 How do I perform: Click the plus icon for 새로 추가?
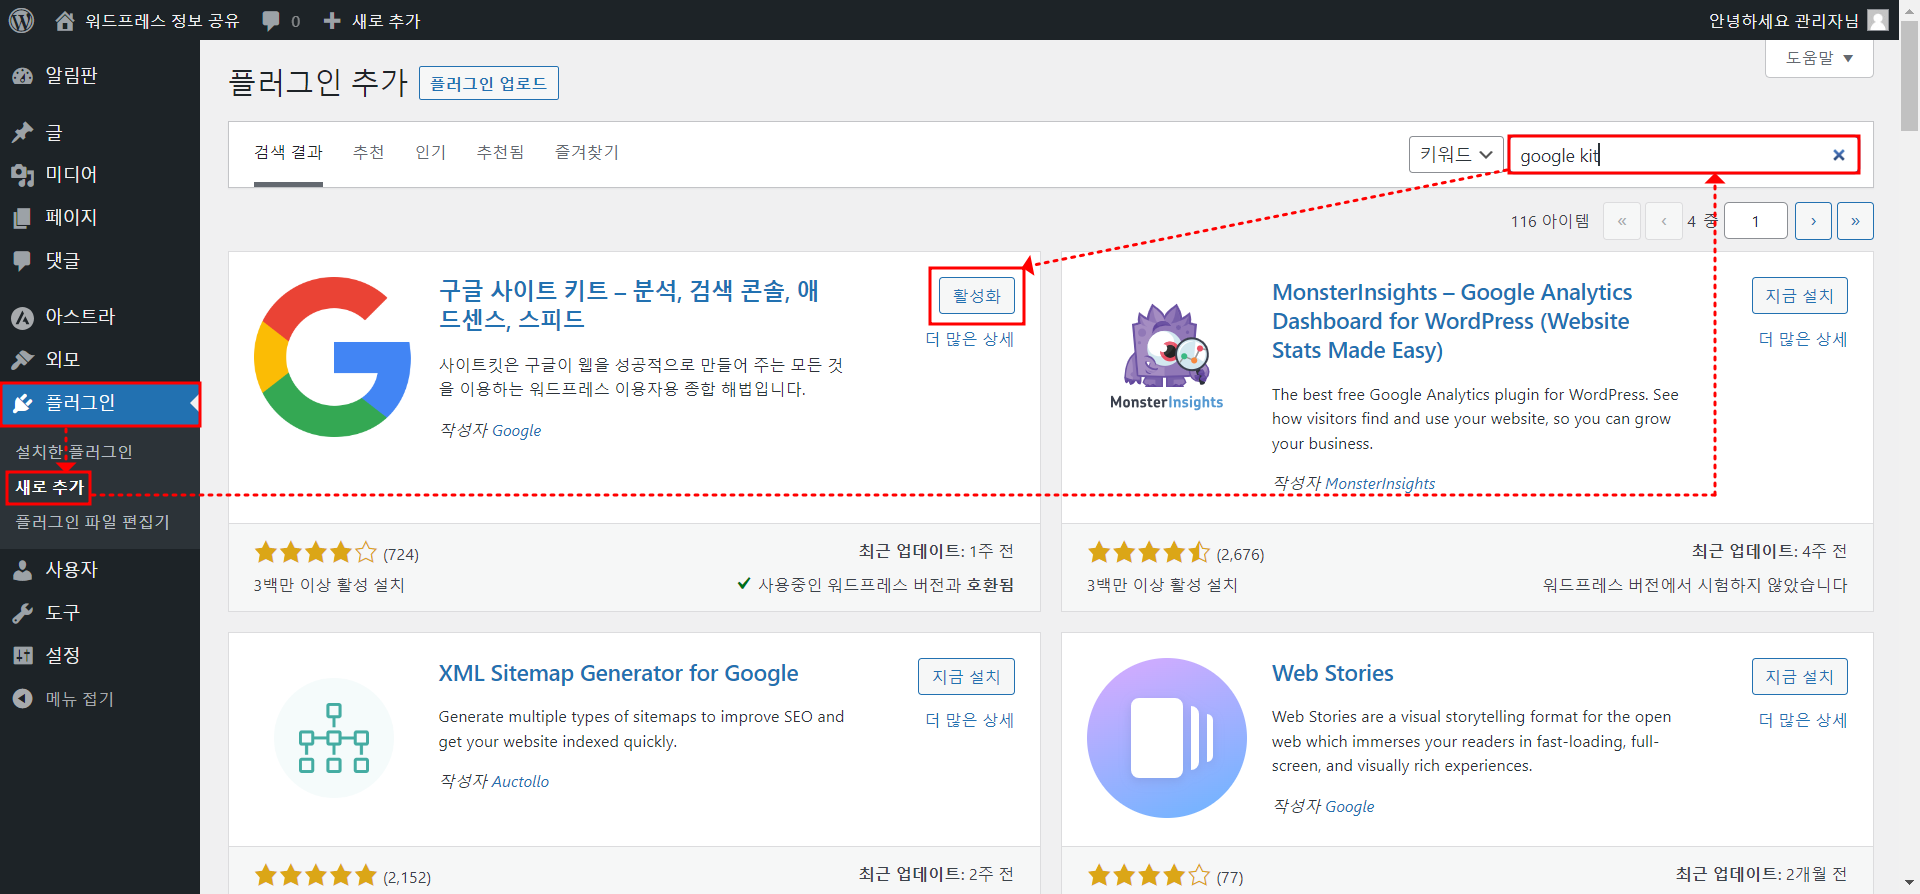[x=332, y=20]
